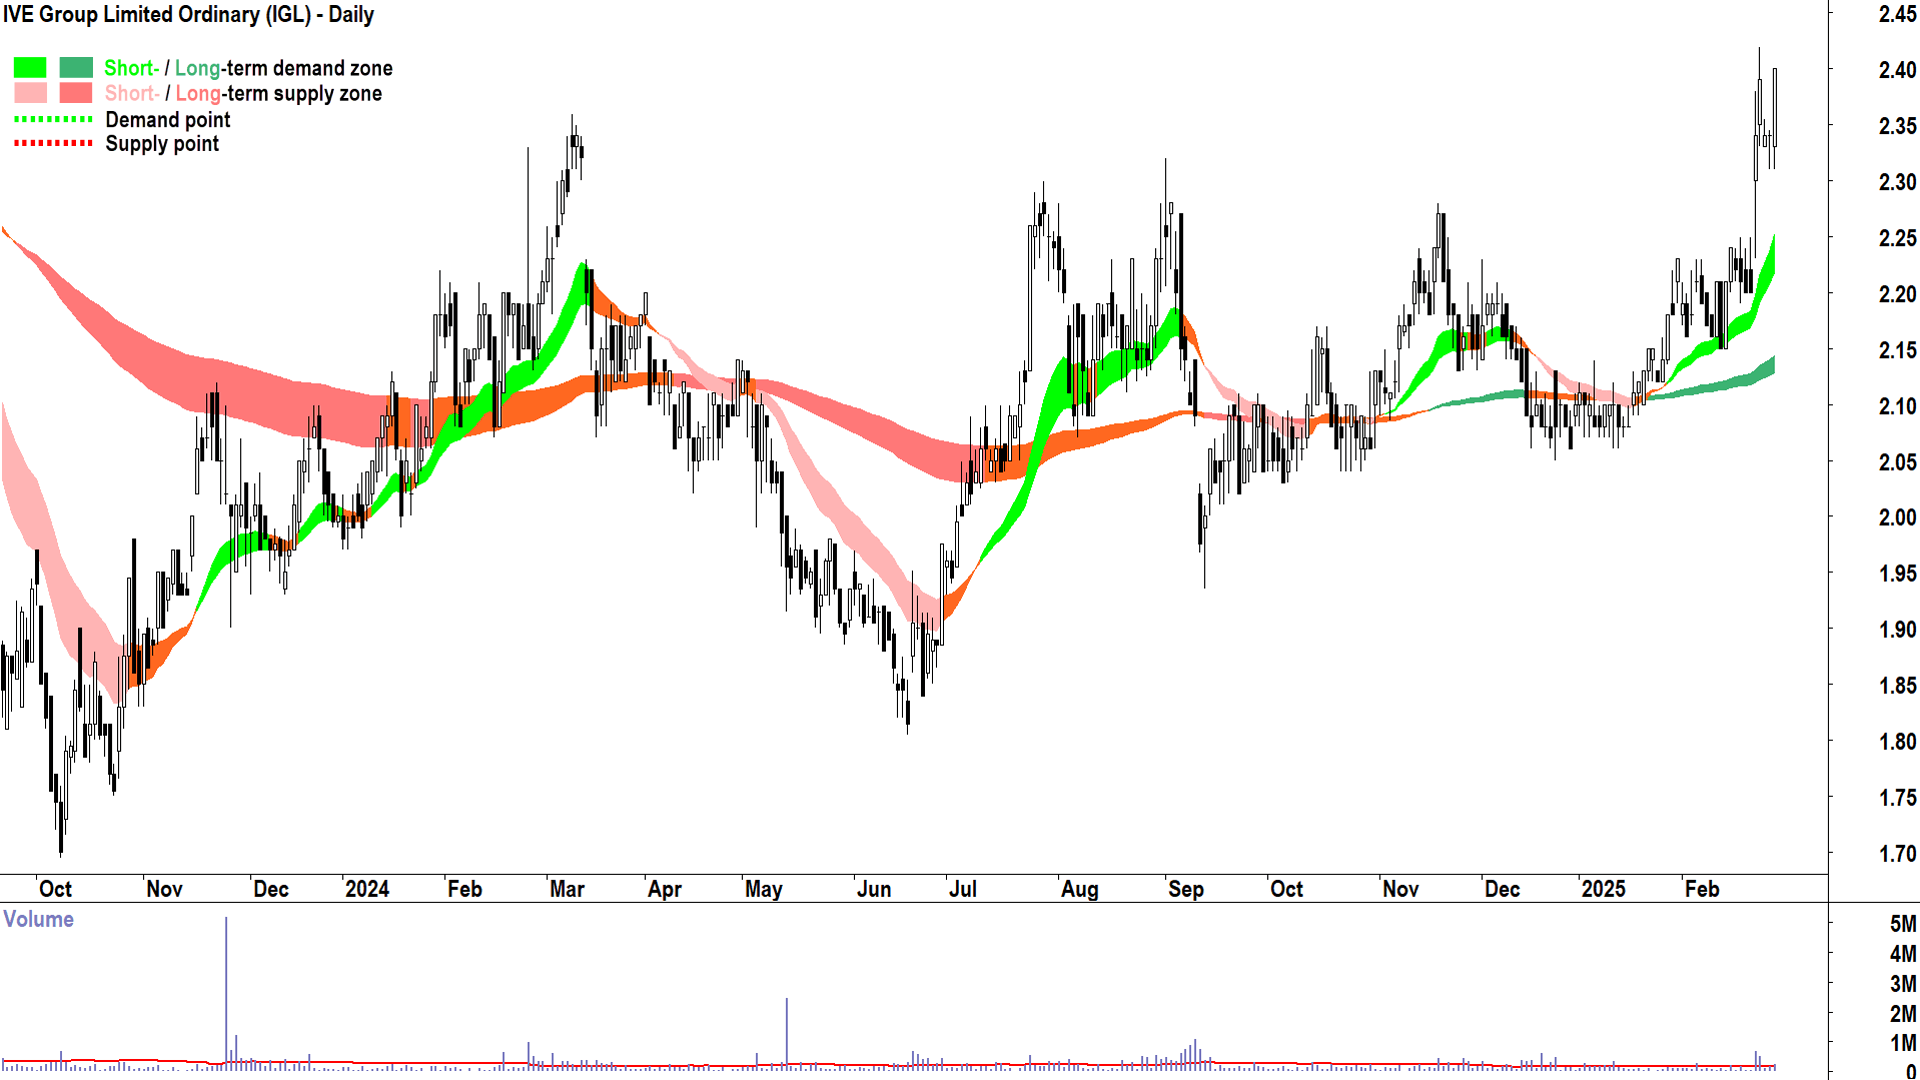Click the tallest volume spike in November
Image resolution: width=1920 pixels, height=1080 pixels.
pos(226,990)
